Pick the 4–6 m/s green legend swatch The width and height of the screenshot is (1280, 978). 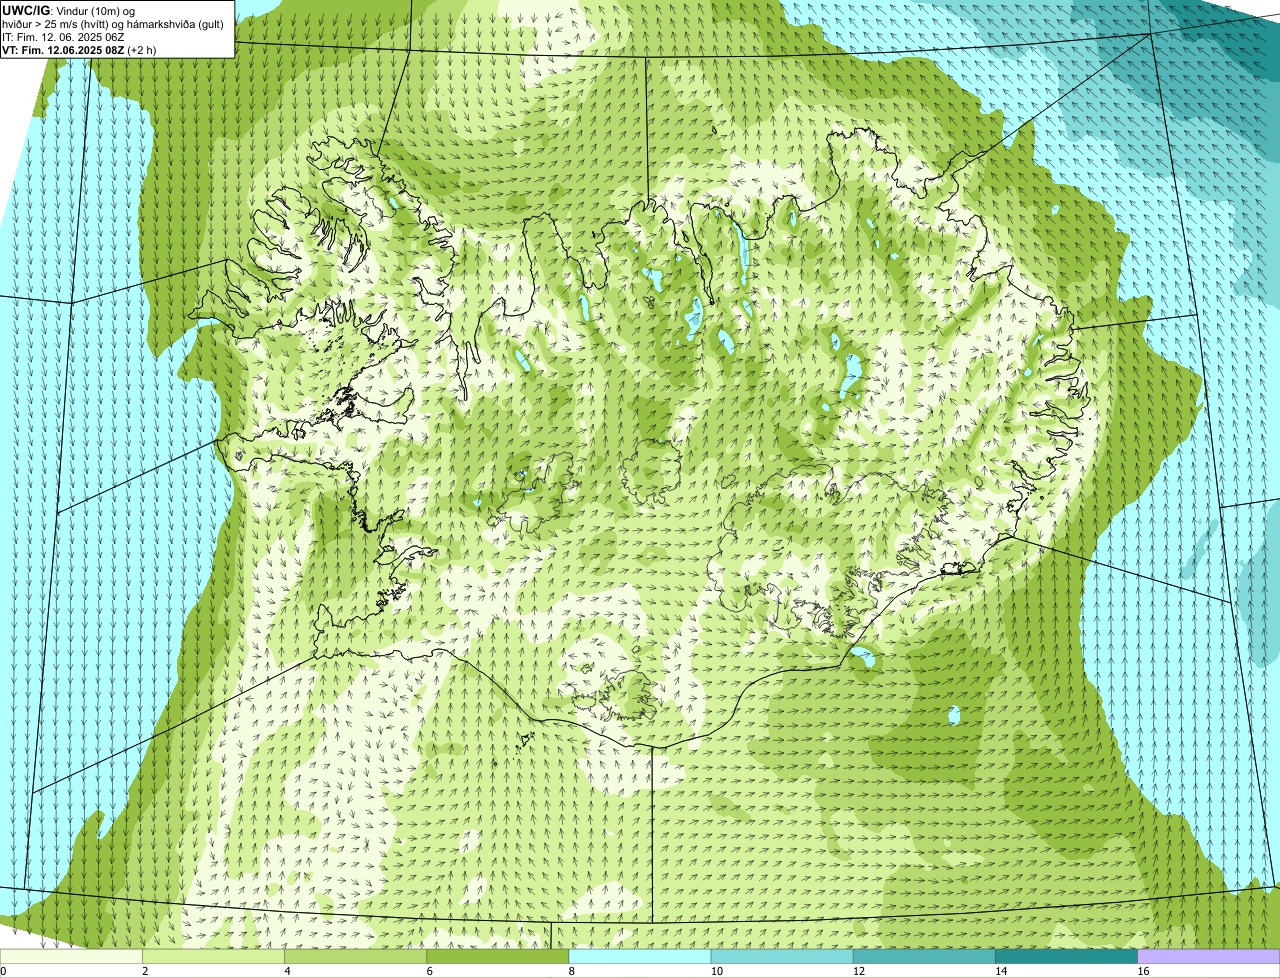356,957
